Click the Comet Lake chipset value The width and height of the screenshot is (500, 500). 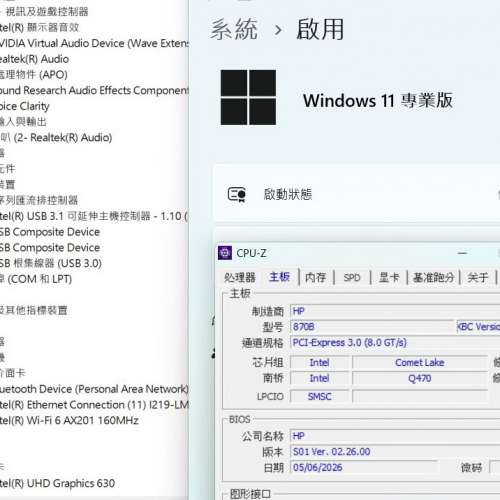pos(420,362)
